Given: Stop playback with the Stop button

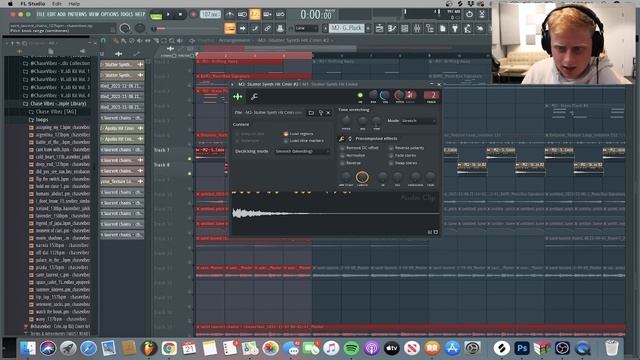Looking at the screenshot, I should tap(180, 15).
